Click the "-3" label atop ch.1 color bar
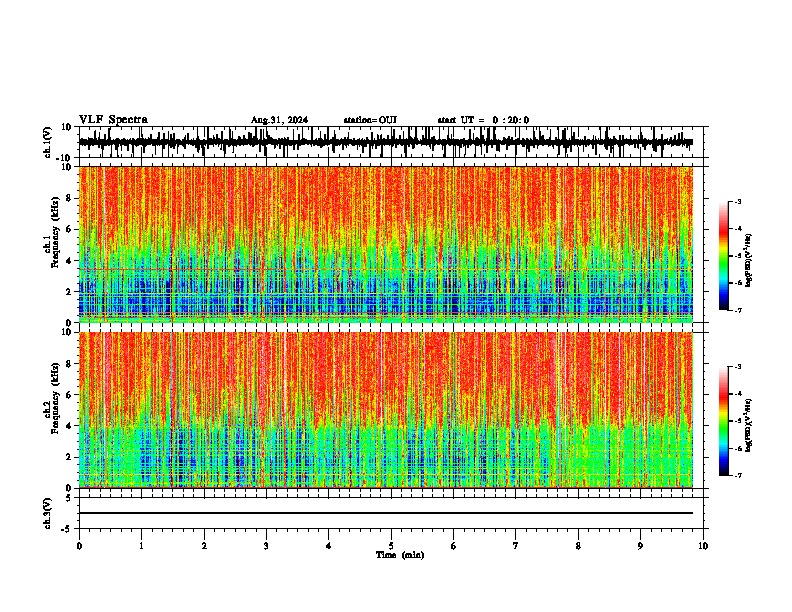792x612 pixels. coord(738,202)
